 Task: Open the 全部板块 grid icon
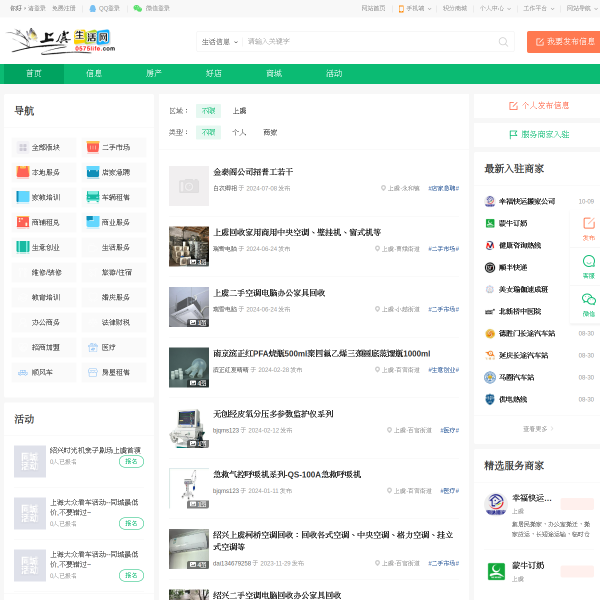pyautogui.click(x=23, y=147)
